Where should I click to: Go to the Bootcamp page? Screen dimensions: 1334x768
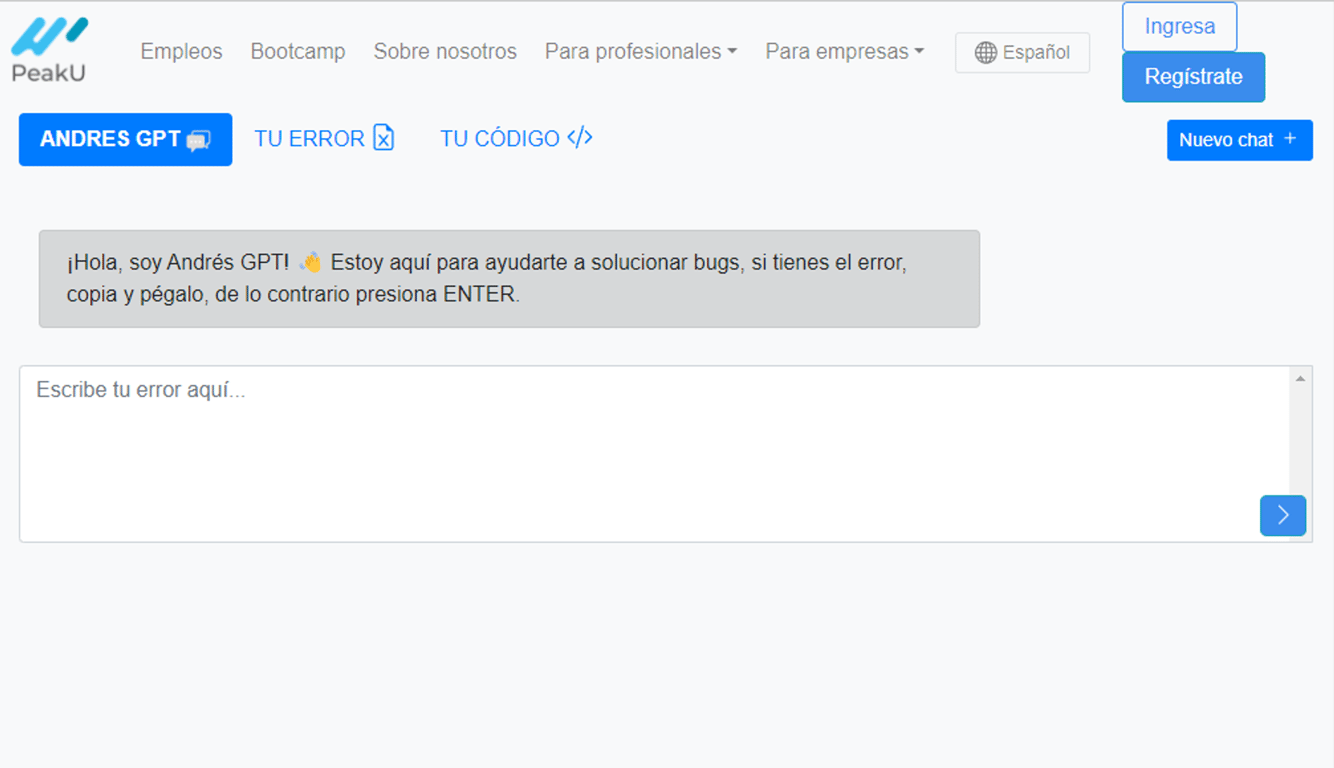(298, 52)
